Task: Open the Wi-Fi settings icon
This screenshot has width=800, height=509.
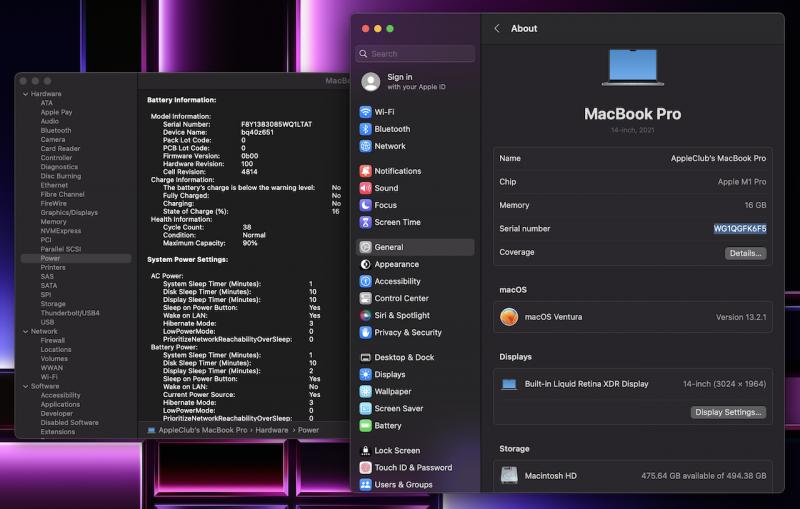Action: (x=365, y=112)
